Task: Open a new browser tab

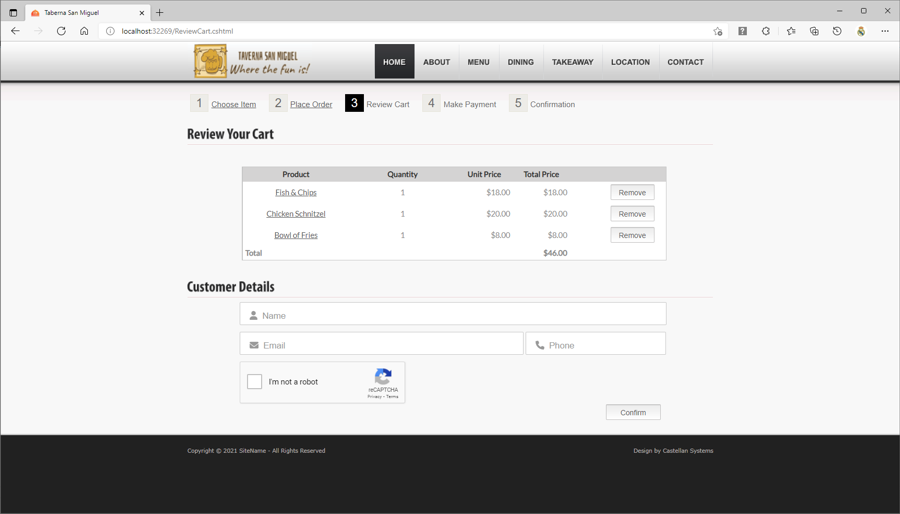Action: [x=160, y=12]
